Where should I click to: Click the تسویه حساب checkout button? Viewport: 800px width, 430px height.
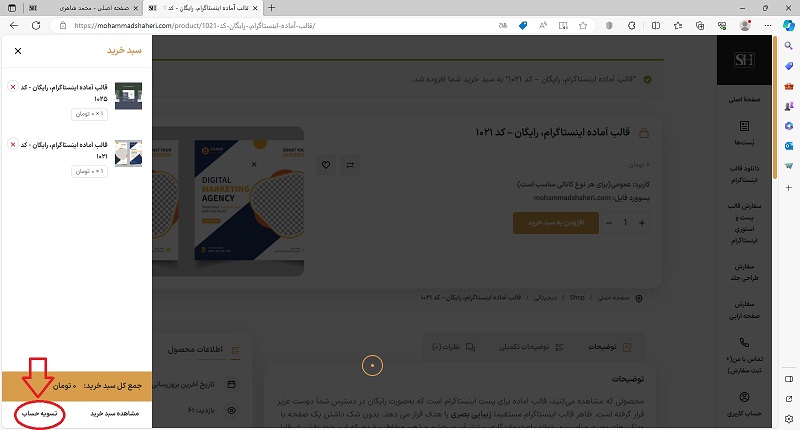[39, 414]
